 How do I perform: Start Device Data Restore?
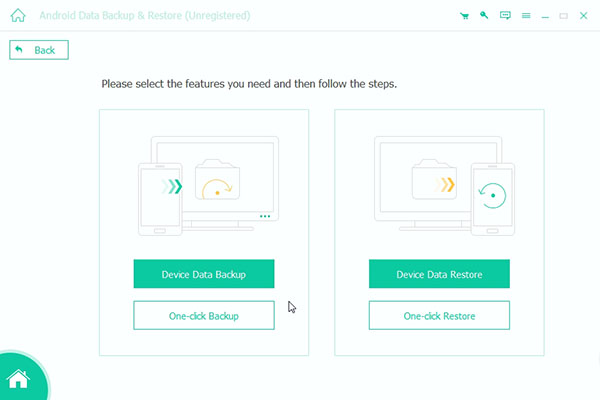439,274
